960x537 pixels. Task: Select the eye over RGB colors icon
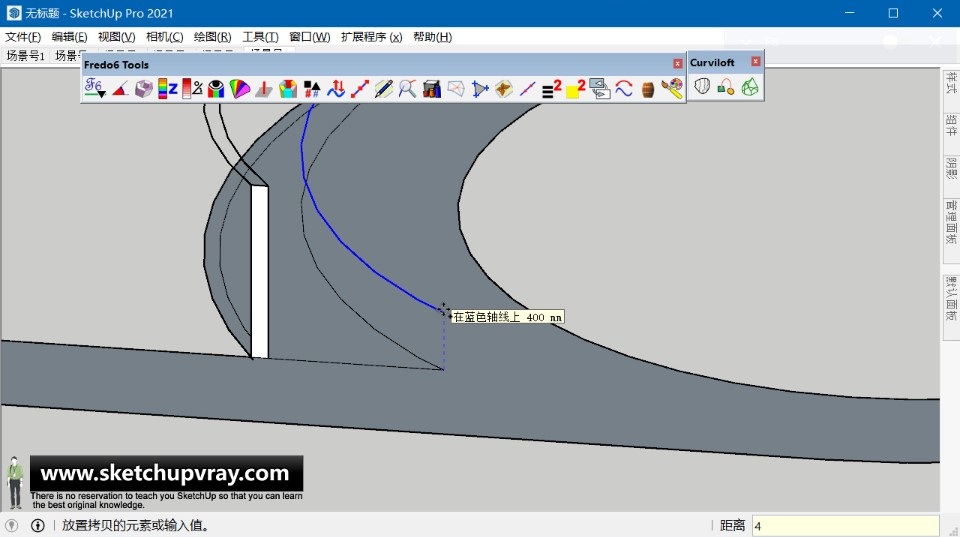click(216, 89)
